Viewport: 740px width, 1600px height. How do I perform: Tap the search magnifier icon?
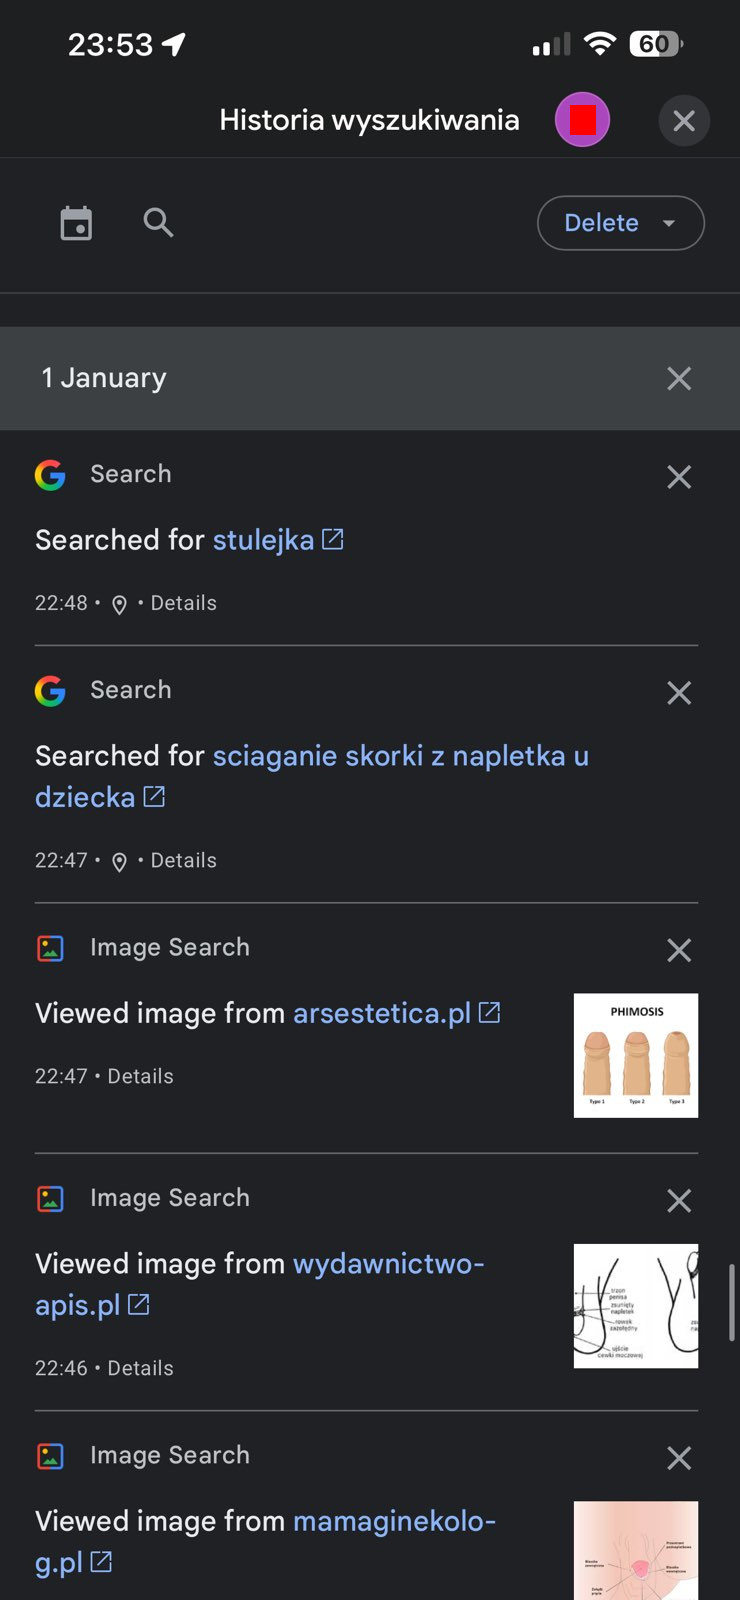pyautogui.click(x=158, y=223)
